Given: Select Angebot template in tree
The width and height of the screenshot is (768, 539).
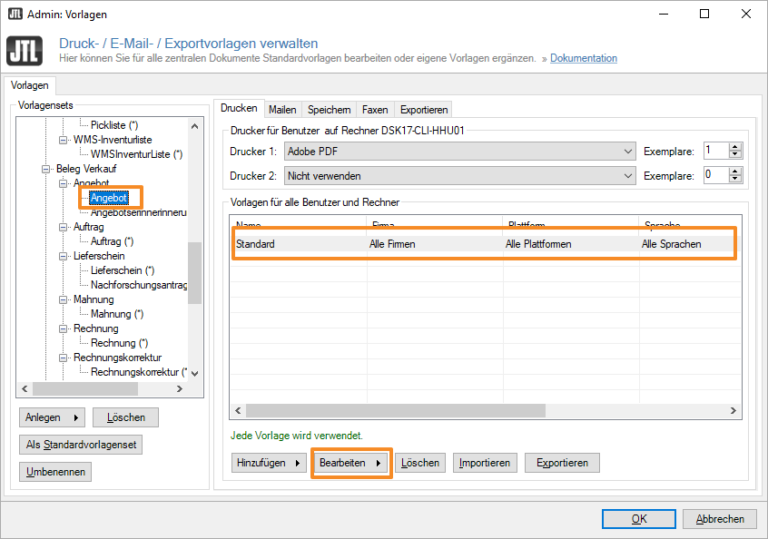Looking at the screenshot, I should [x=109, y=198].
